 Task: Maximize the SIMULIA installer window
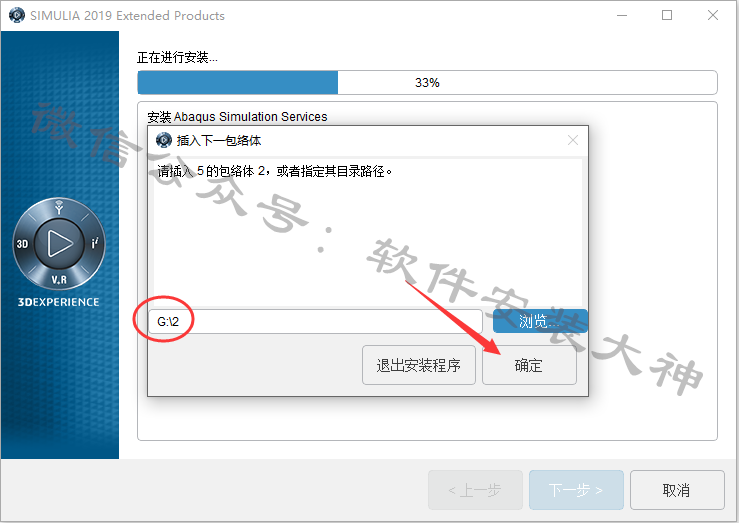[667, 16]
